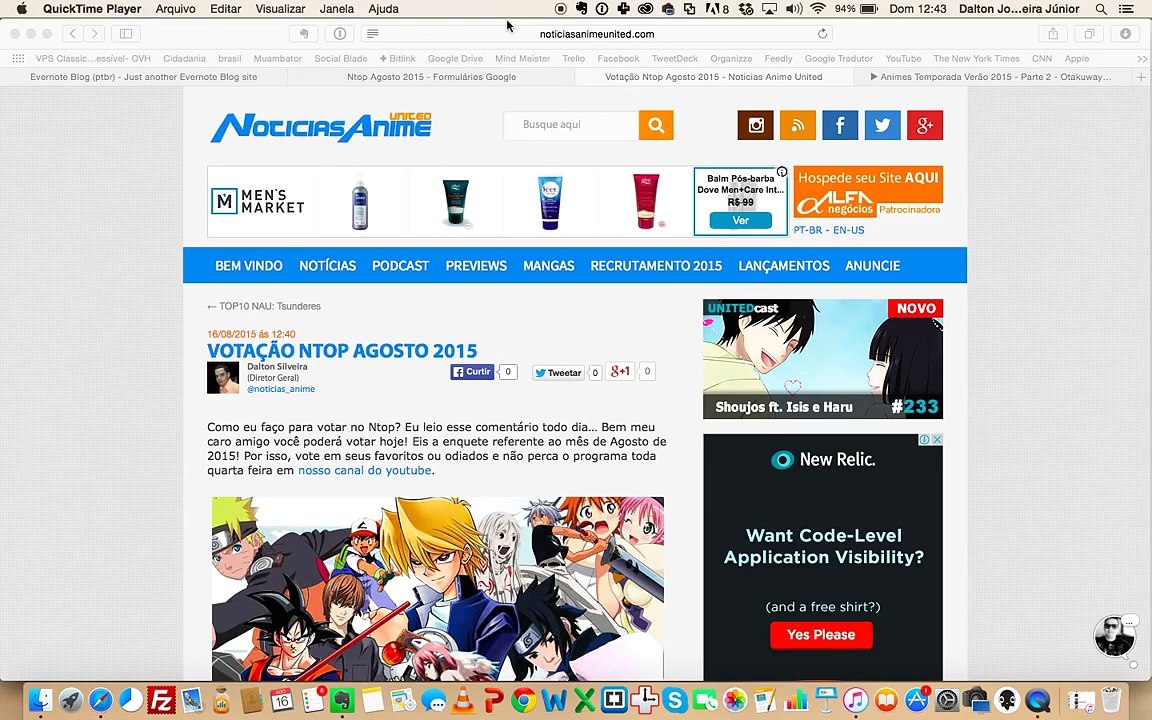Open Safari's downloads button

pos(1125,34)
